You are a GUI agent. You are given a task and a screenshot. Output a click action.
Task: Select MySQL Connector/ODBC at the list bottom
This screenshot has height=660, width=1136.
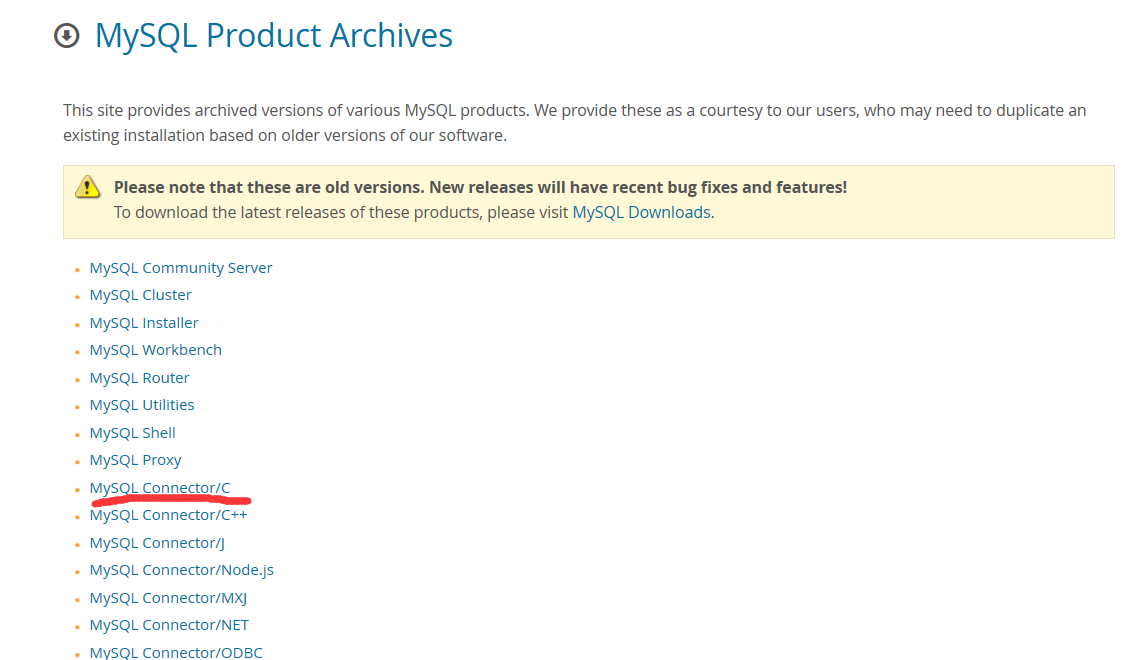click(175, 651)
